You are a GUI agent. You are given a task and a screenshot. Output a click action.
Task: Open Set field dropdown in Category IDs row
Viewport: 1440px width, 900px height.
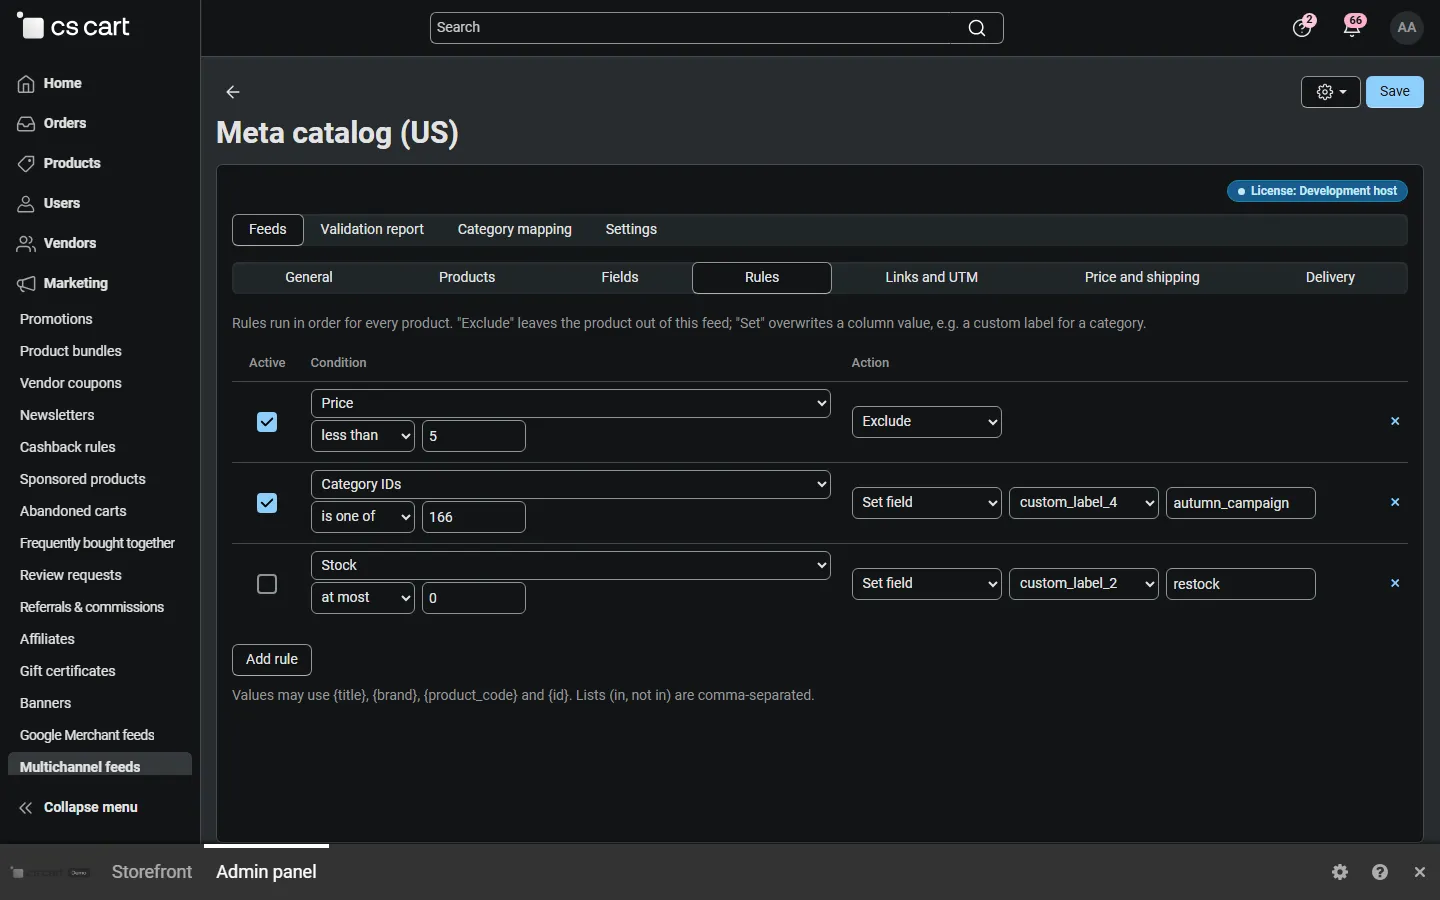(x=927, y=503)
